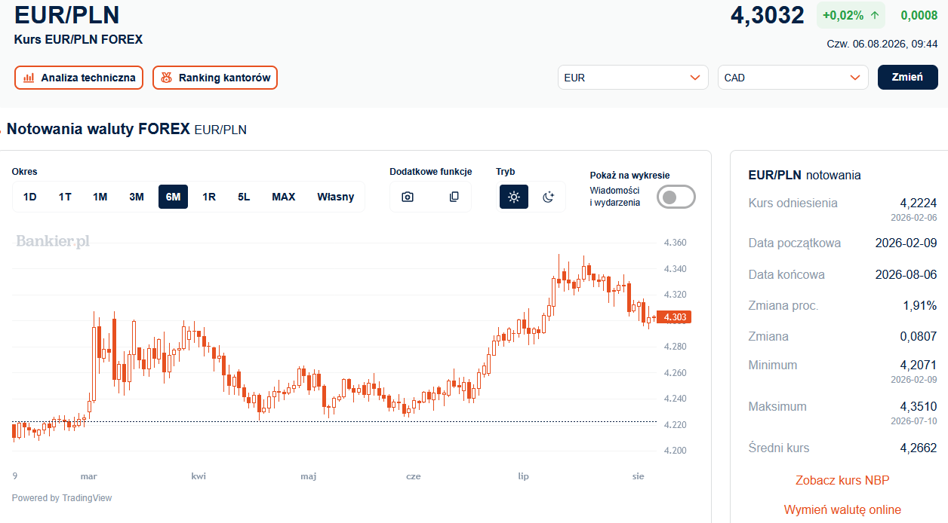Switch chart to dark mode moon icon
Screen dimensions: 948x523
[x=548, y=197]
